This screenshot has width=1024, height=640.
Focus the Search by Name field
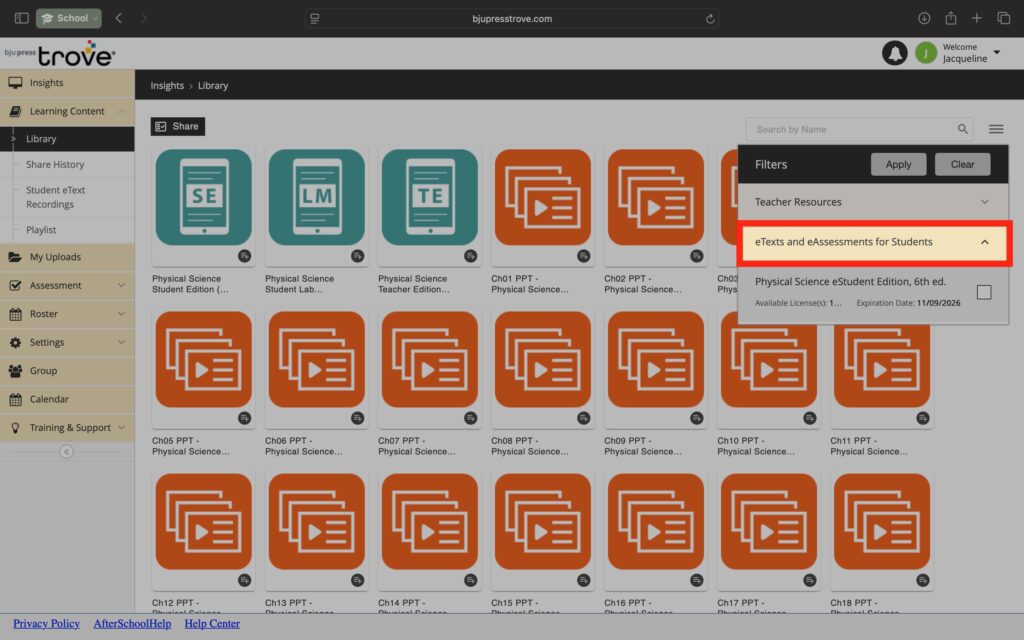pos(859,129)
